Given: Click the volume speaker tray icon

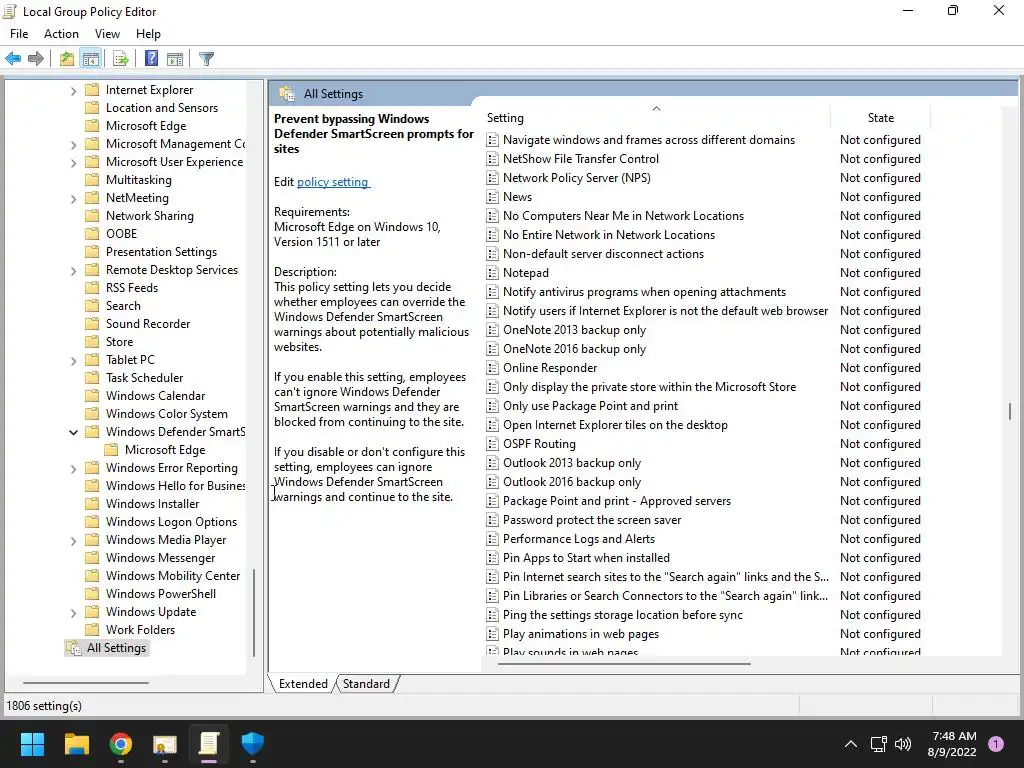Looking at the screenshot, I should point(903,744).
